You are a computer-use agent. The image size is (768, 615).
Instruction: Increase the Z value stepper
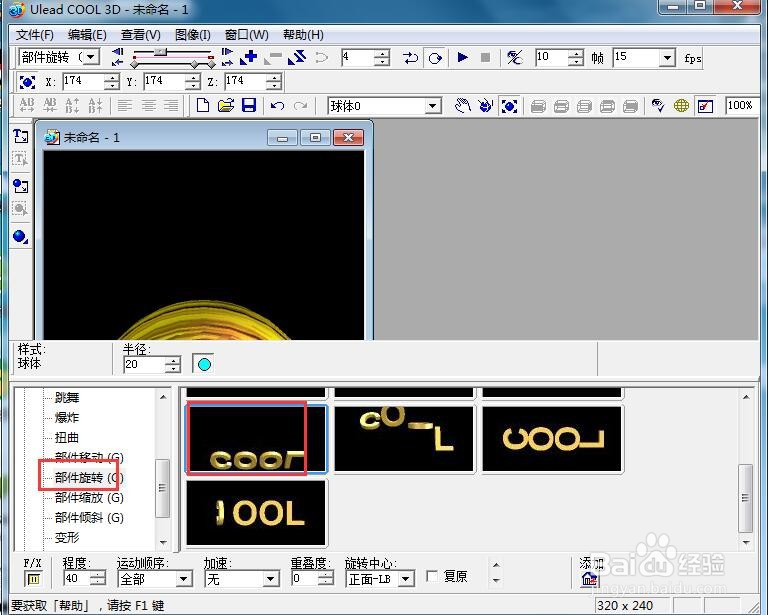click(274, 77)
